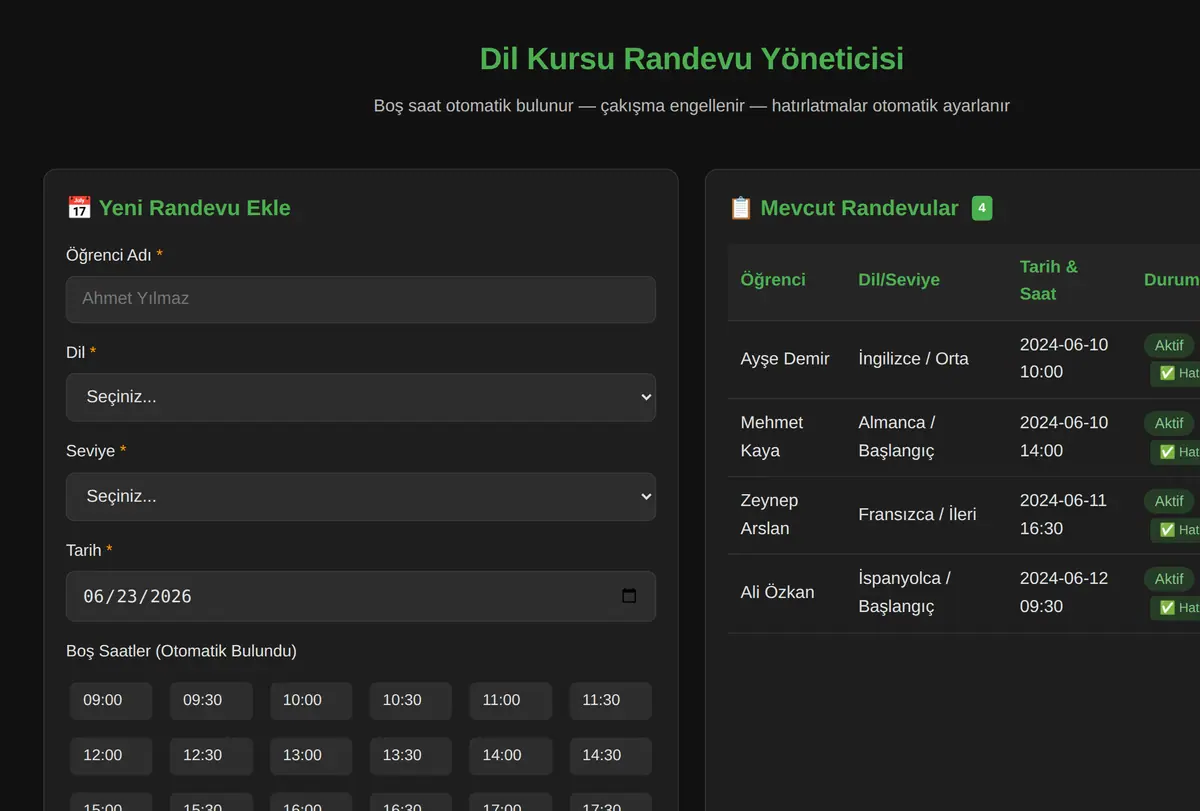Click the İngilizce / Orta cell

(x=927, y=359)
